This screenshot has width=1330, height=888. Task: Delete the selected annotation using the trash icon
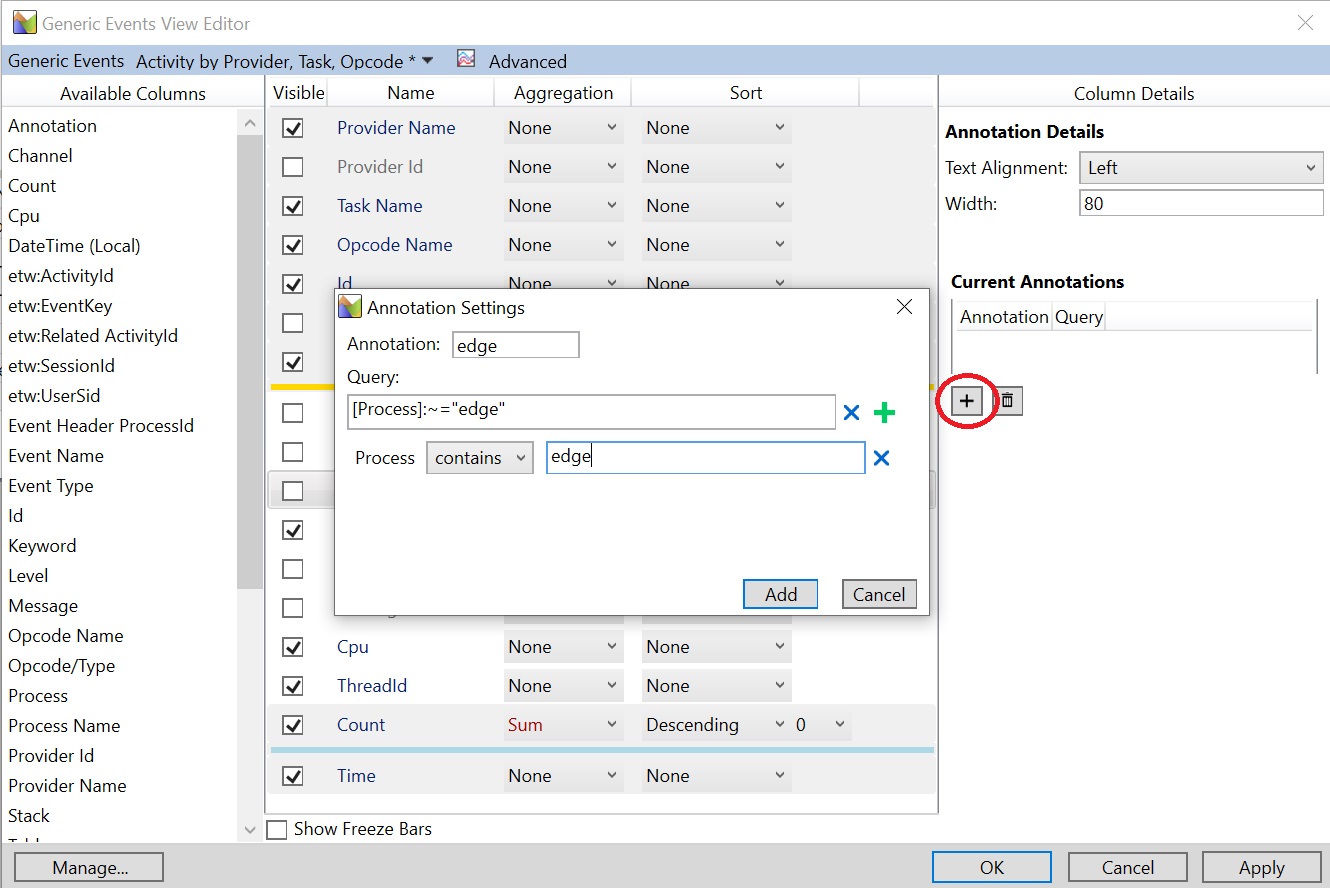point(1006,400)
